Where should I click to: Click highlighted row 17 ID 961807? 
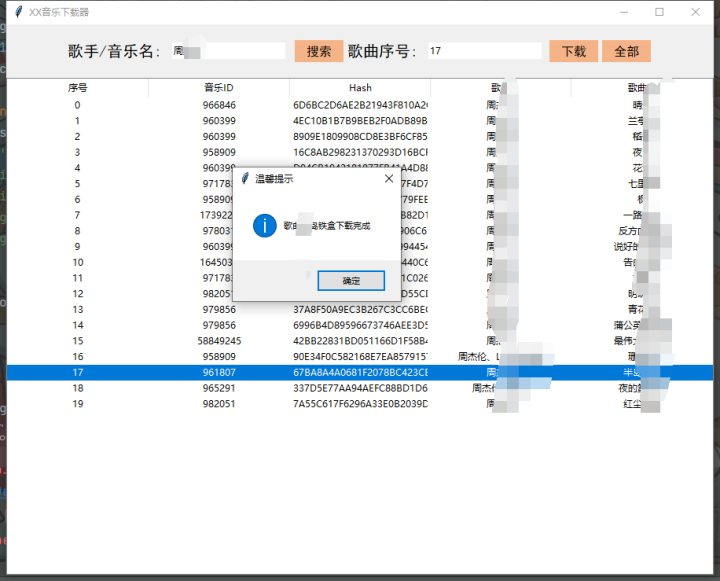click(x=219, y=372)
